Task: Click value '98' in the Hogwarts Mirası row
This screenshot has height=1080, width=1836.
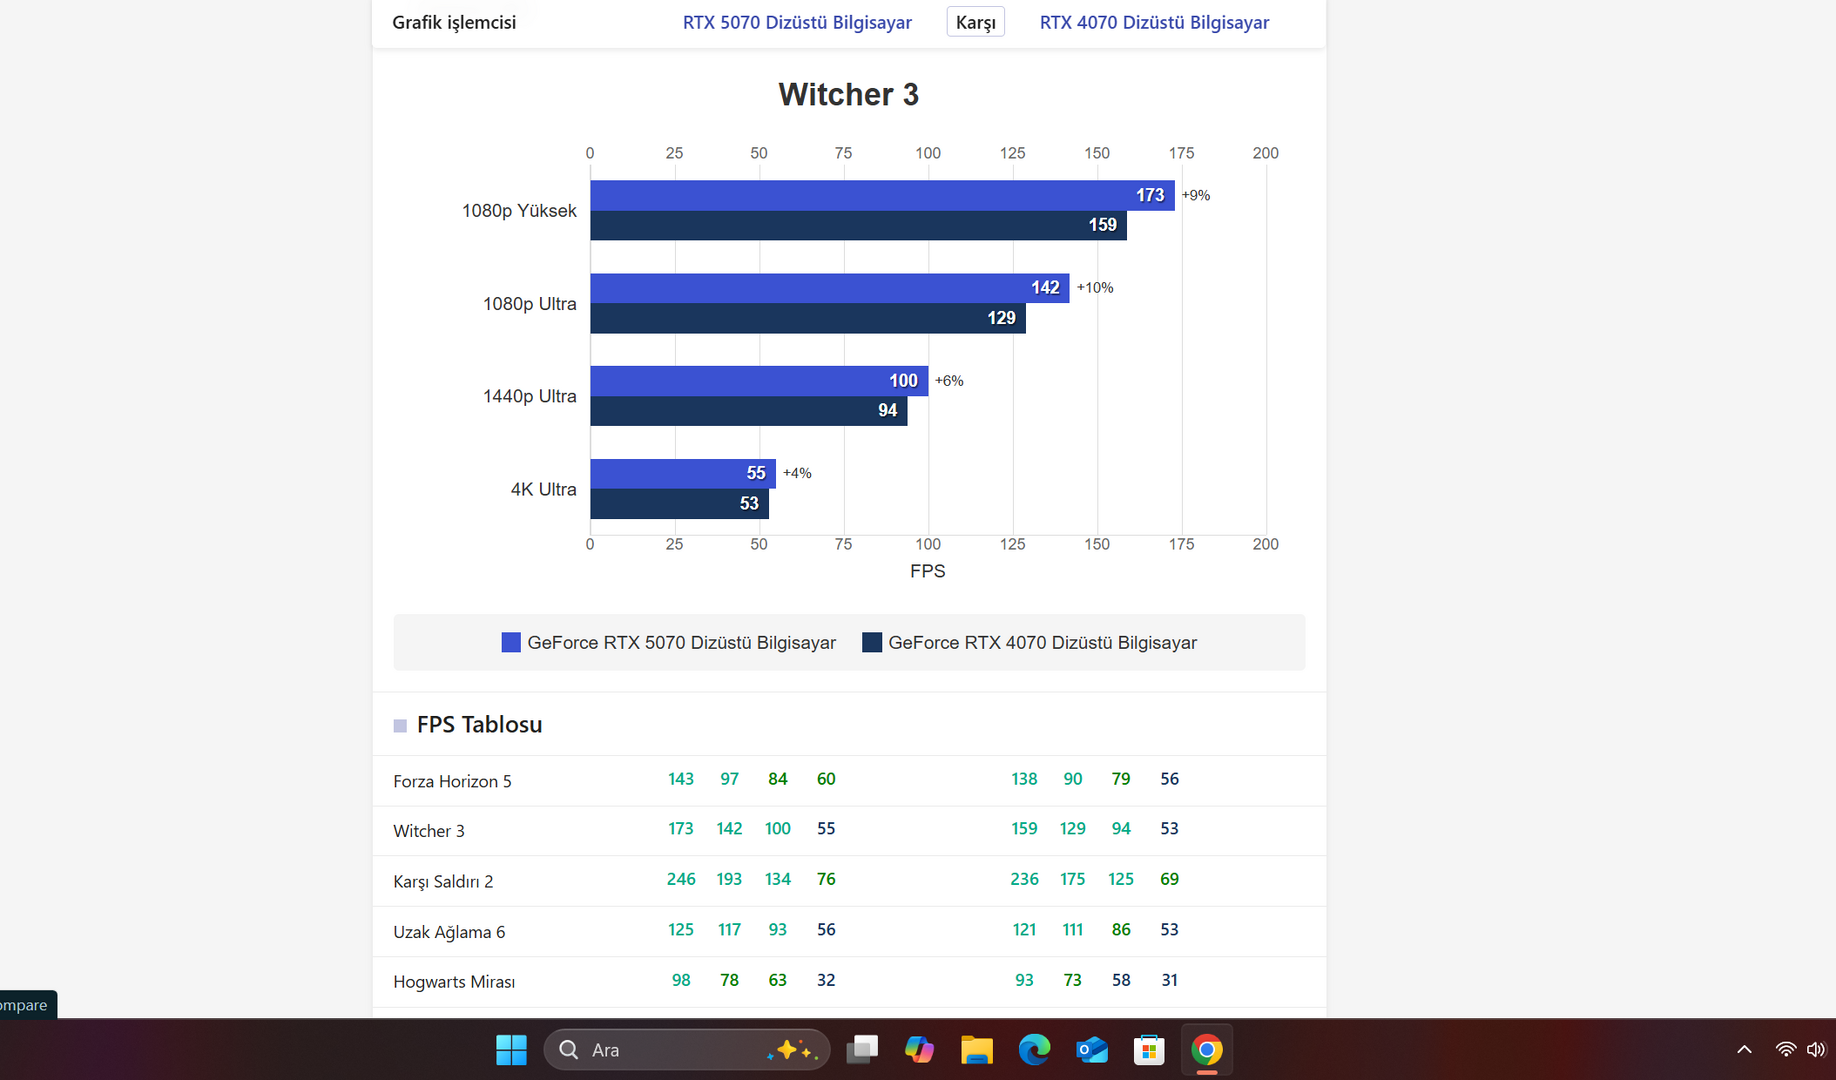Action: click(681, 980)
